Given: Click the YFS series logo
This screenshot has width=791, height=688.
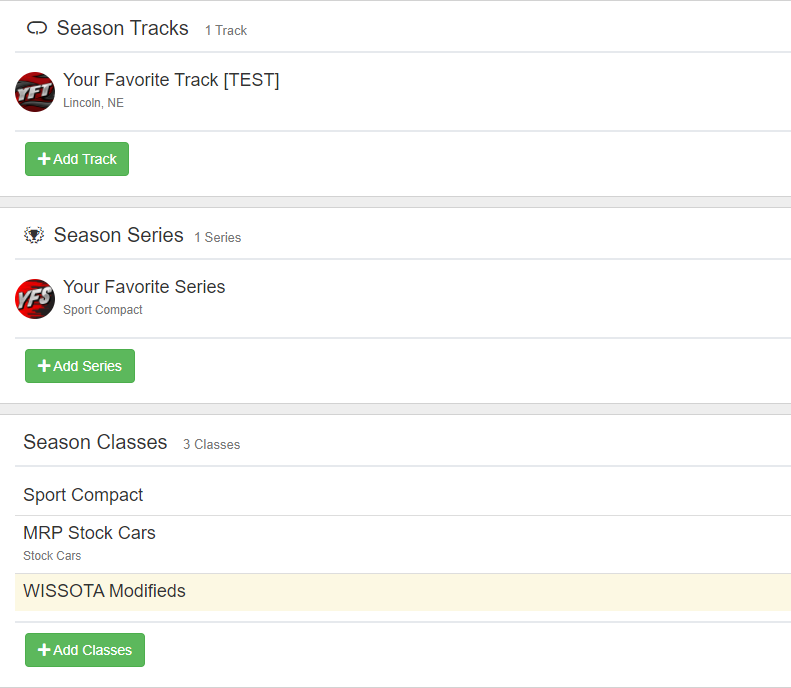Looking at the screenshot, I should click(x=35, y=299).
